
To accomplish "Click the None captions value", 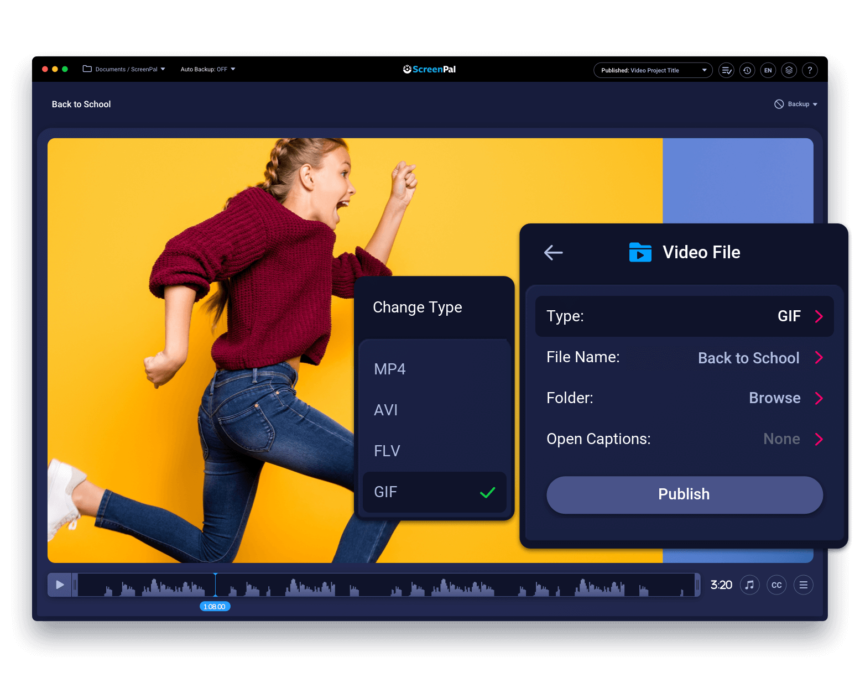I will [782, 439].
